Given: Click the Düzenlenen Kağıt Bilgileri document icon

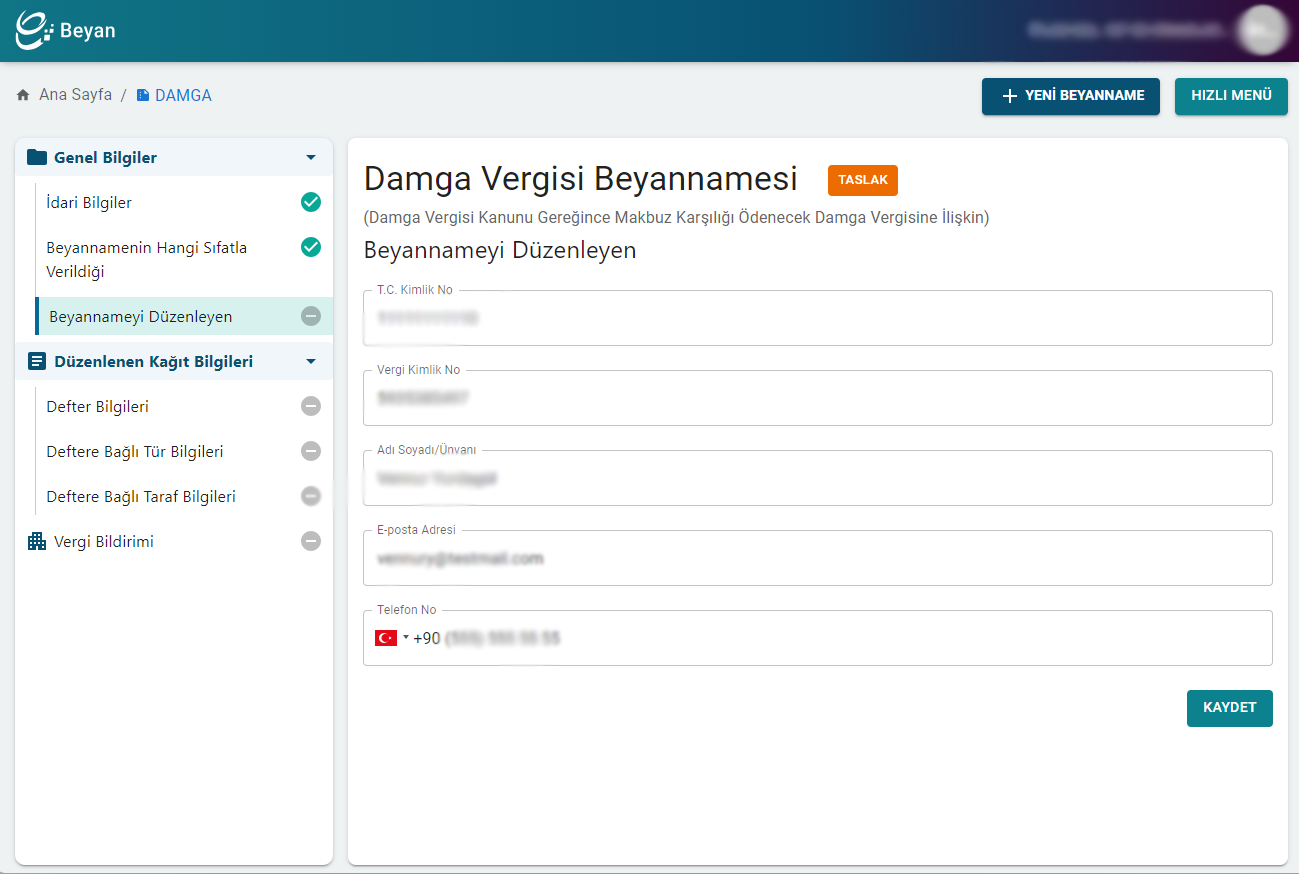Looking at the screenshot, I should tap(37, 362).
